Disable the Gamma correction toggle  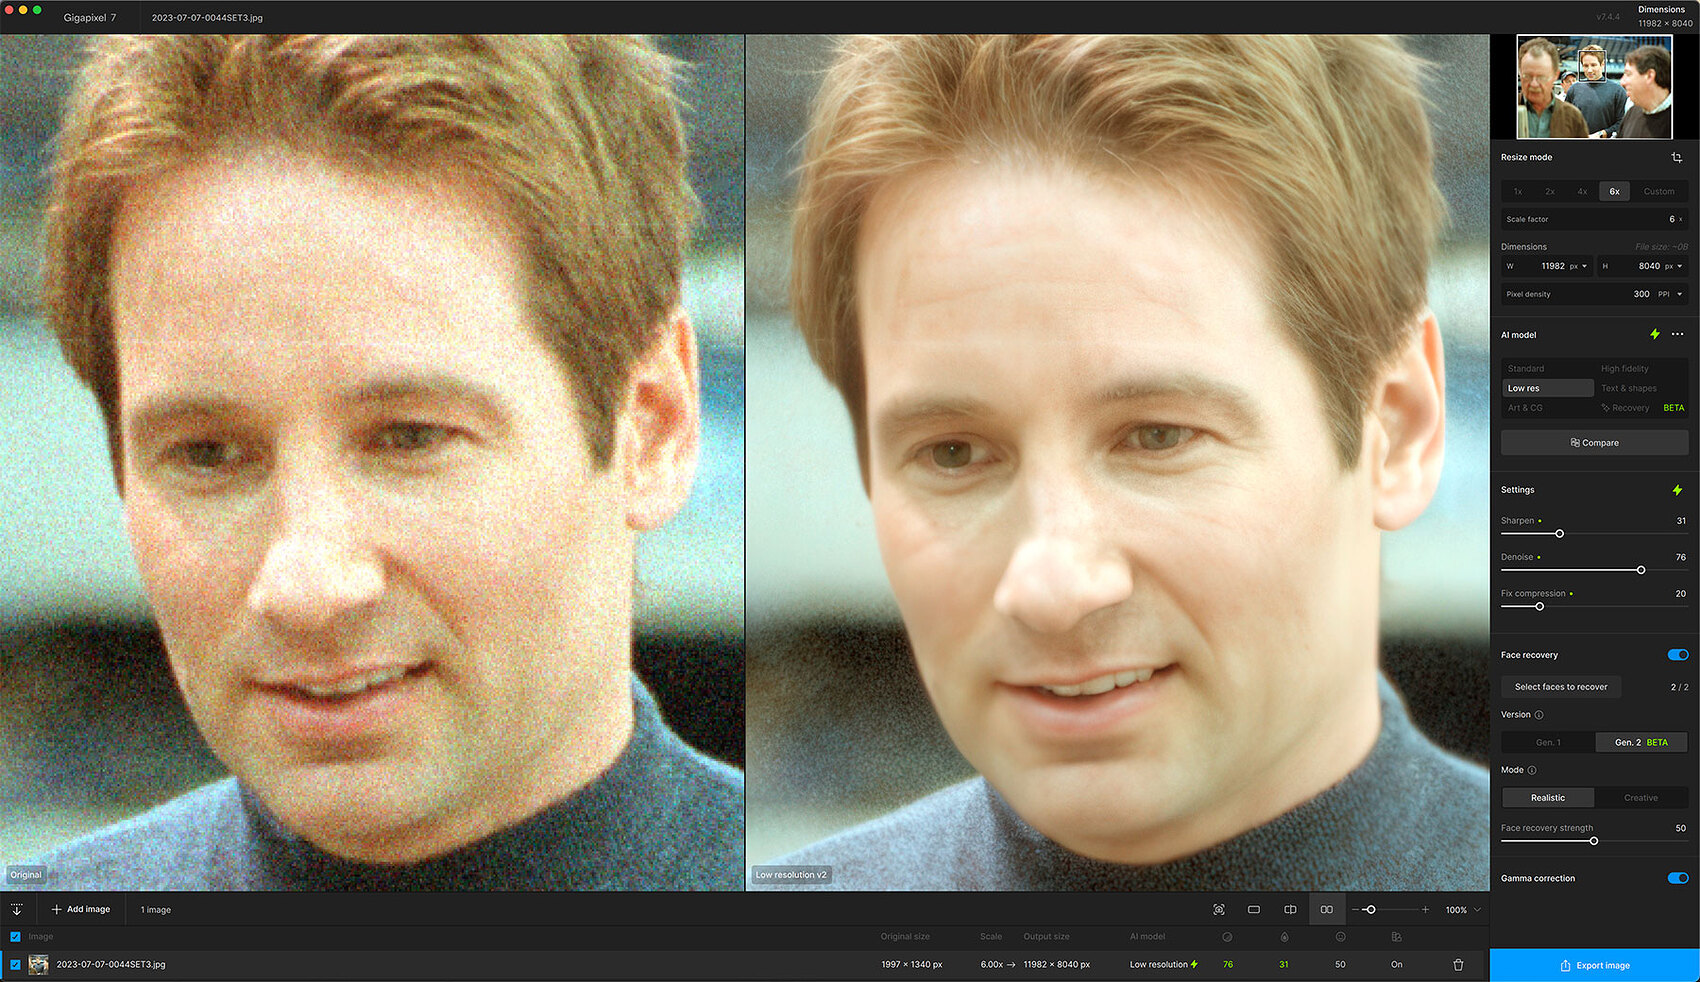pyautogui.click(x=1677, y=878)
